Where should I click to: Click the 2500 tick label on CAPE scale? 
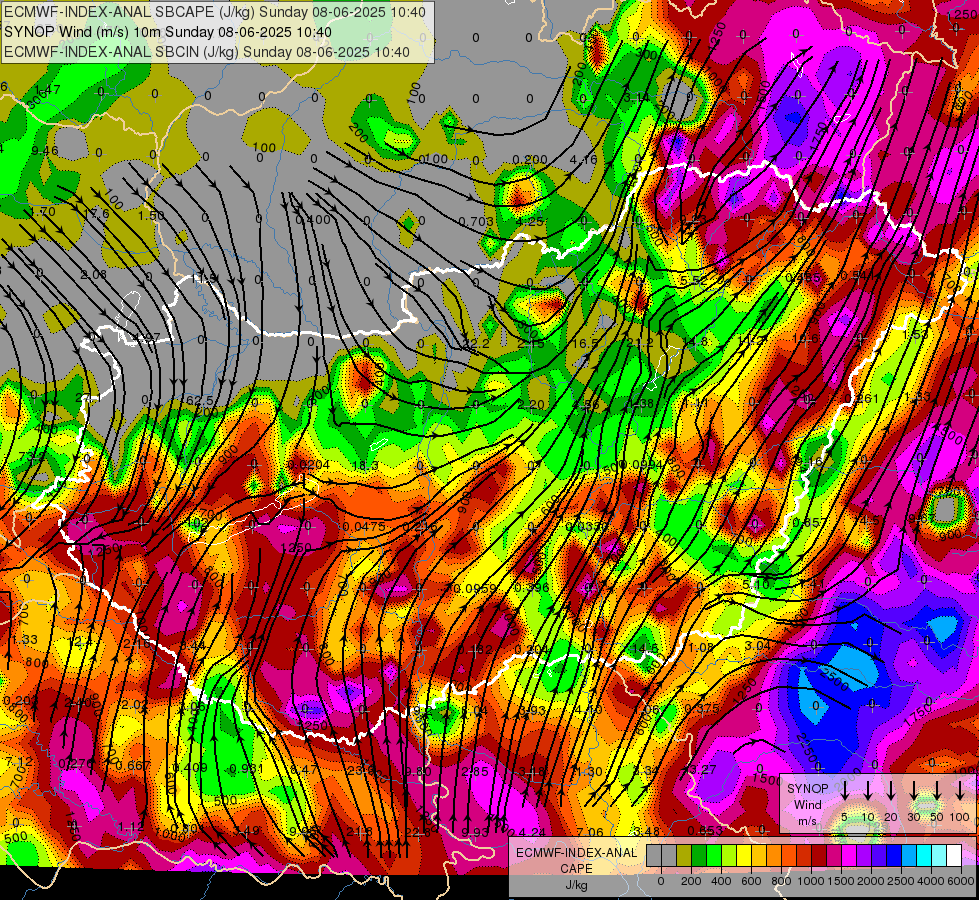900,881
